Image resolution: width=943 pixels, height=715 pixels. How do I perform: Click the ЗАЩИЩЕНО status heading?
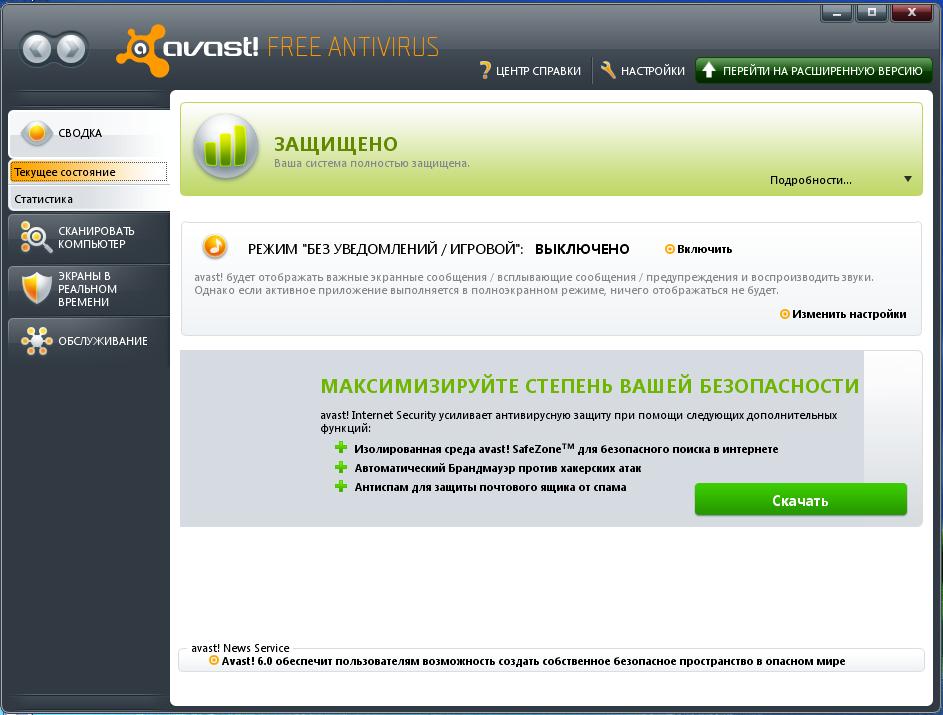click(x=336, y=144)
